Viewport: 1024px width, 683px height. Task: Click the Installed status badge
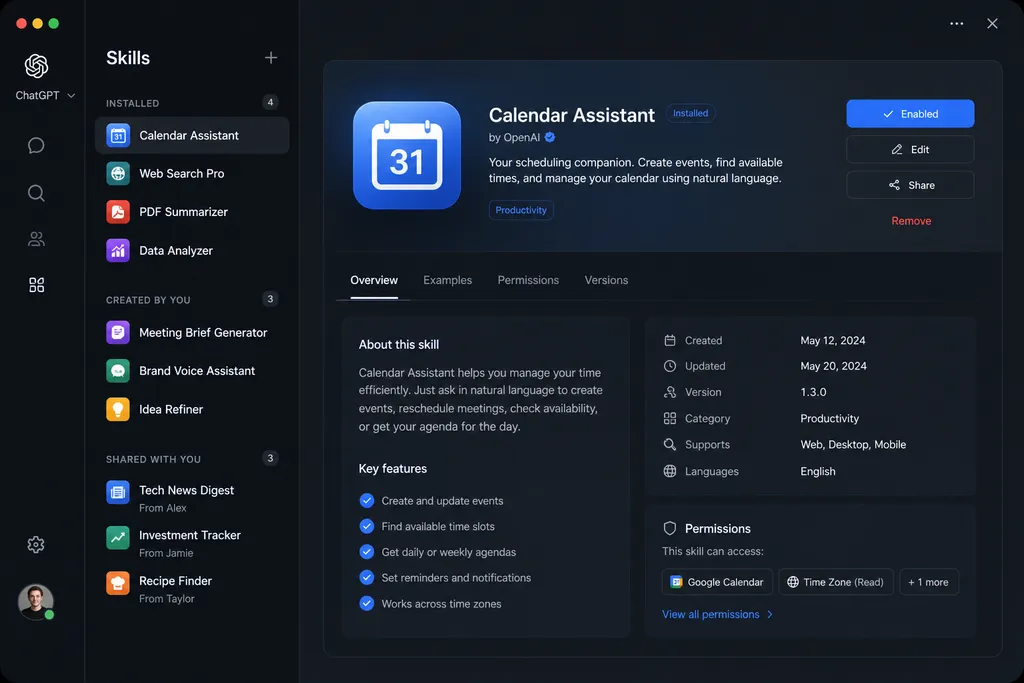coord(690,113)
